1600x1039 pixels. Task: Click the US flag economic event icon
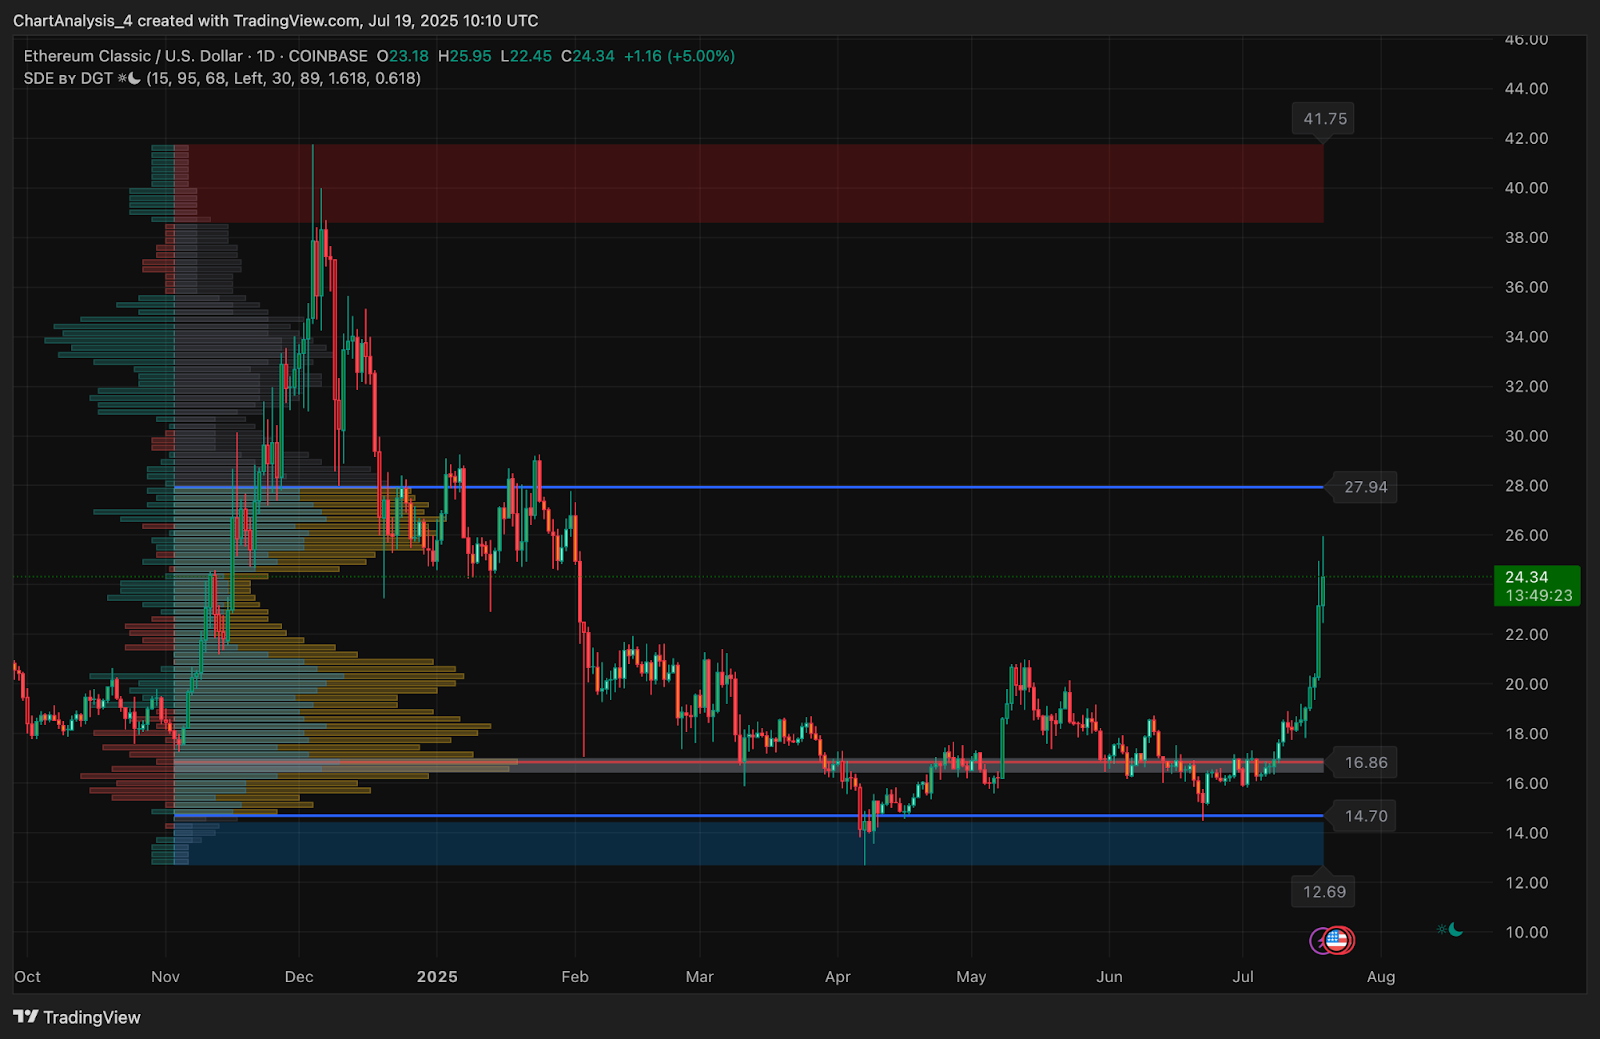point(1338,940)
